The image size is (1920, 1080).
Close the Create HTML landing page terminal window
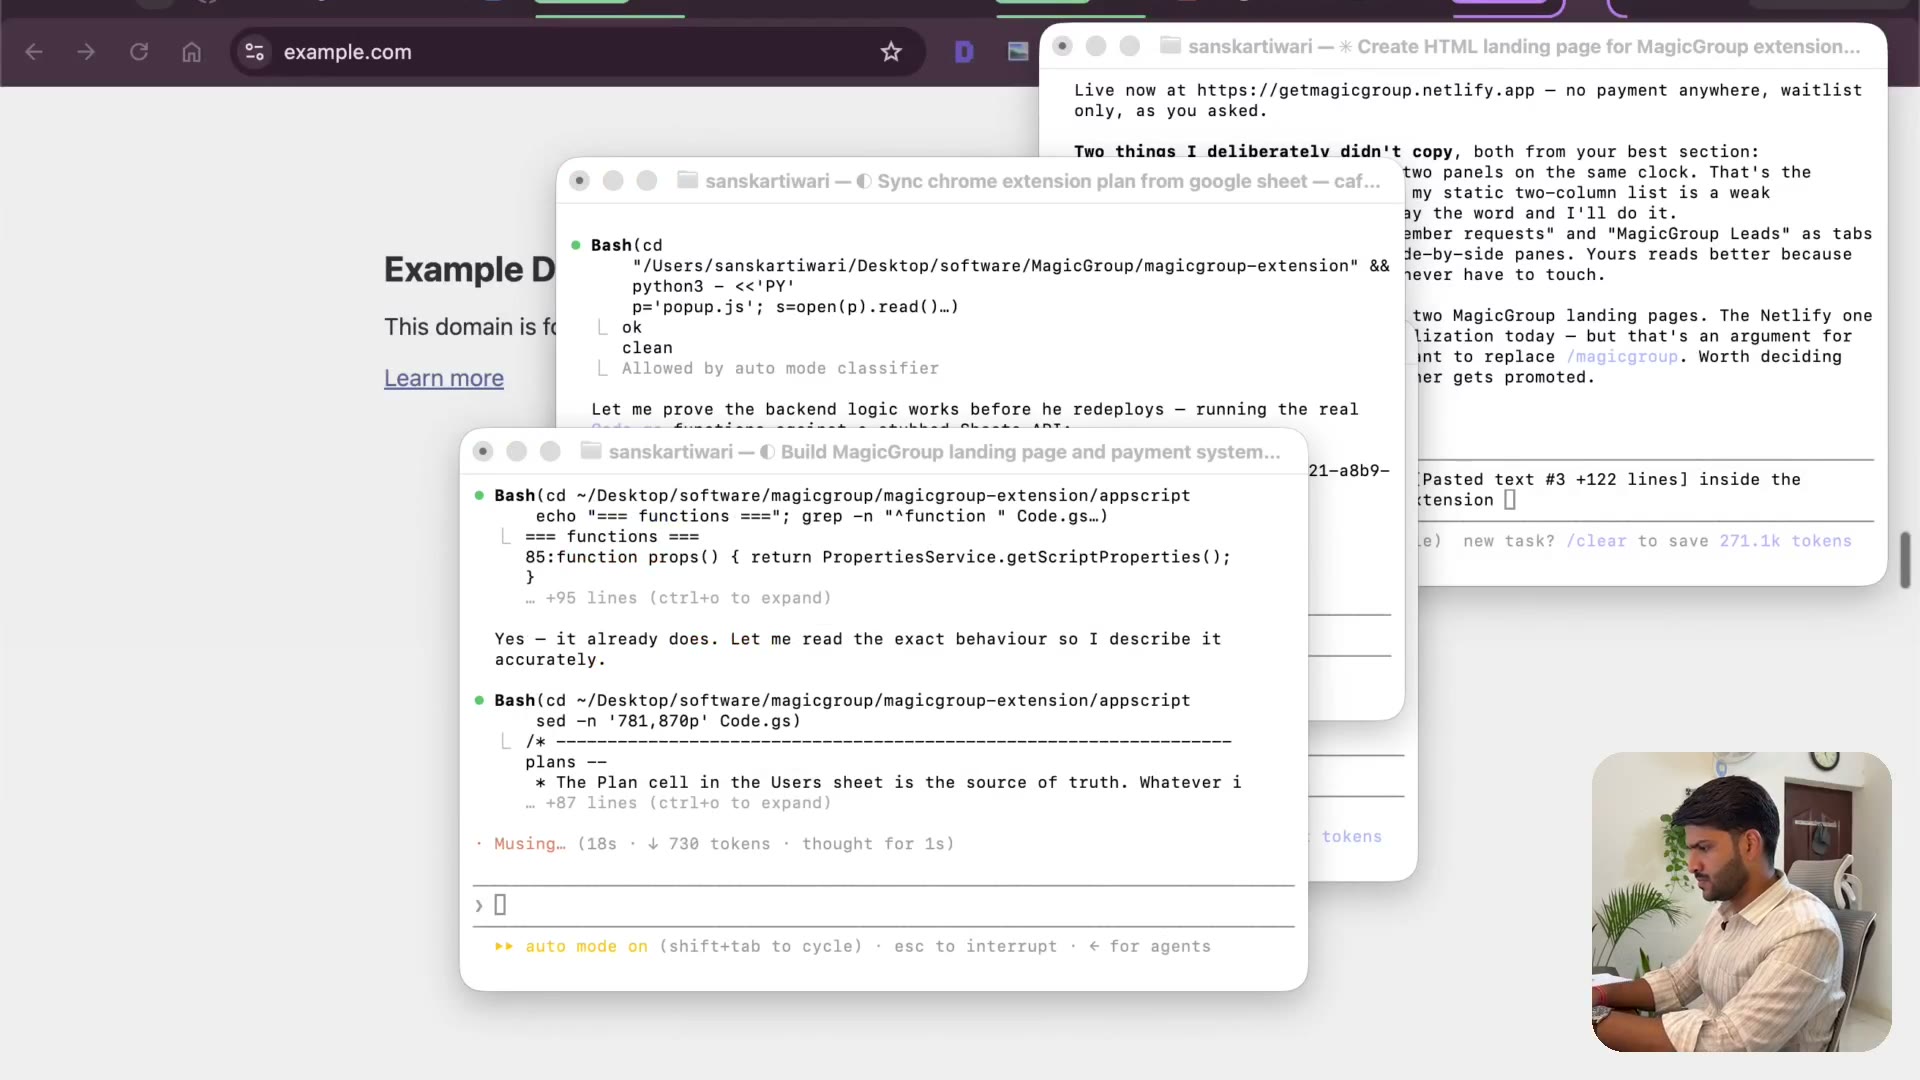1062,45
